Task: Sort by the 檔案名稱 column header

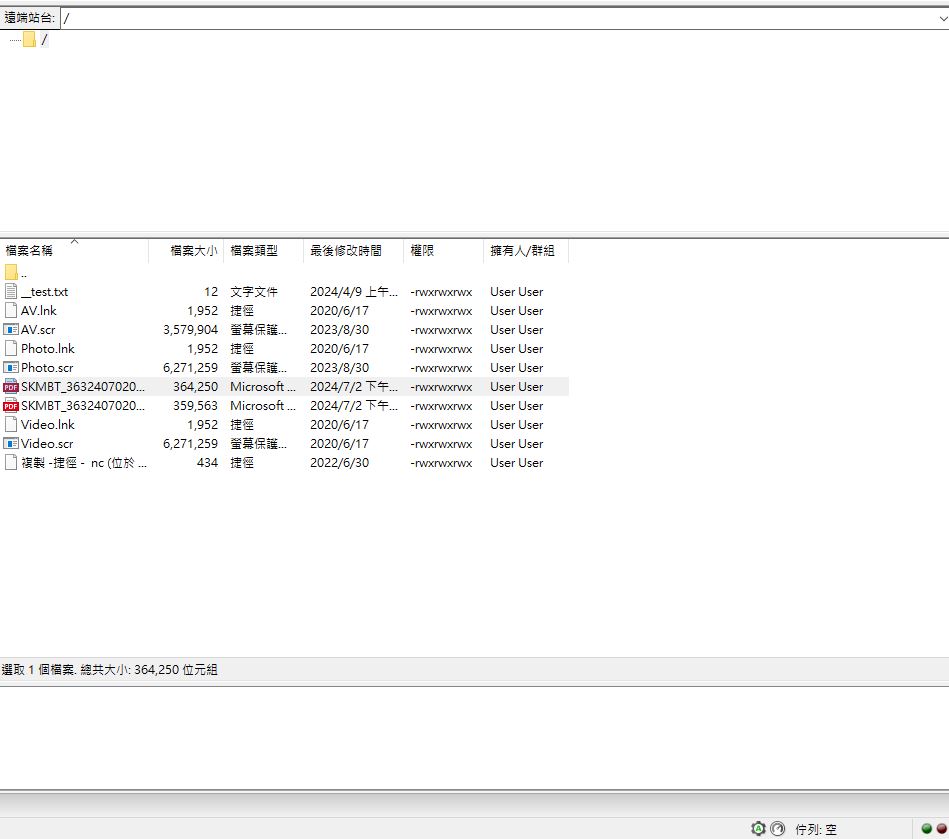Action: click(x=74, y=250)
